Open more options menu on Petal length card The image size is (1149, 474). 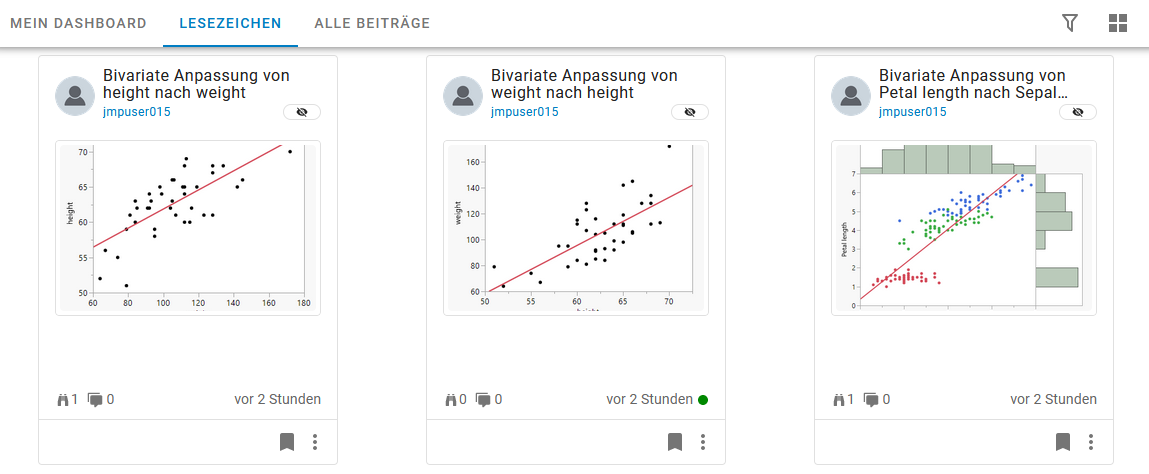[1091, 441]
